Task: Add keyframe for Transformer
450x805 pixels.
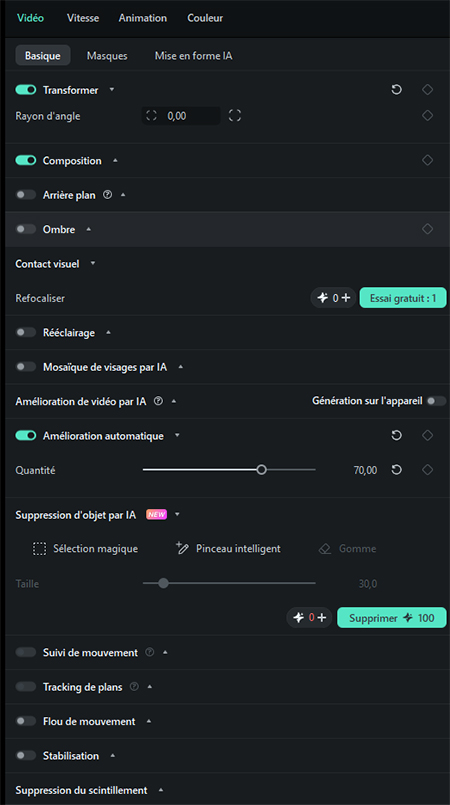Action: click(x=427, y=90)
